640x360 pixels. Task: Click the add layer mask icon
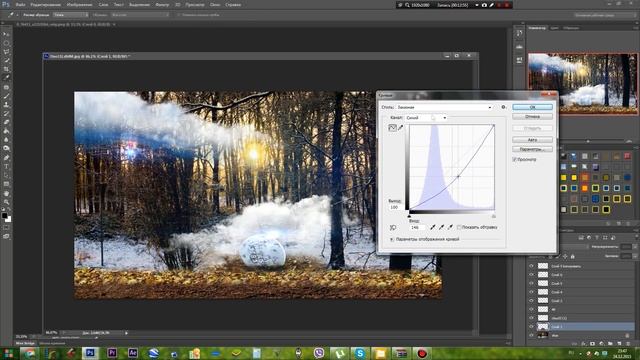click(593, 344)
